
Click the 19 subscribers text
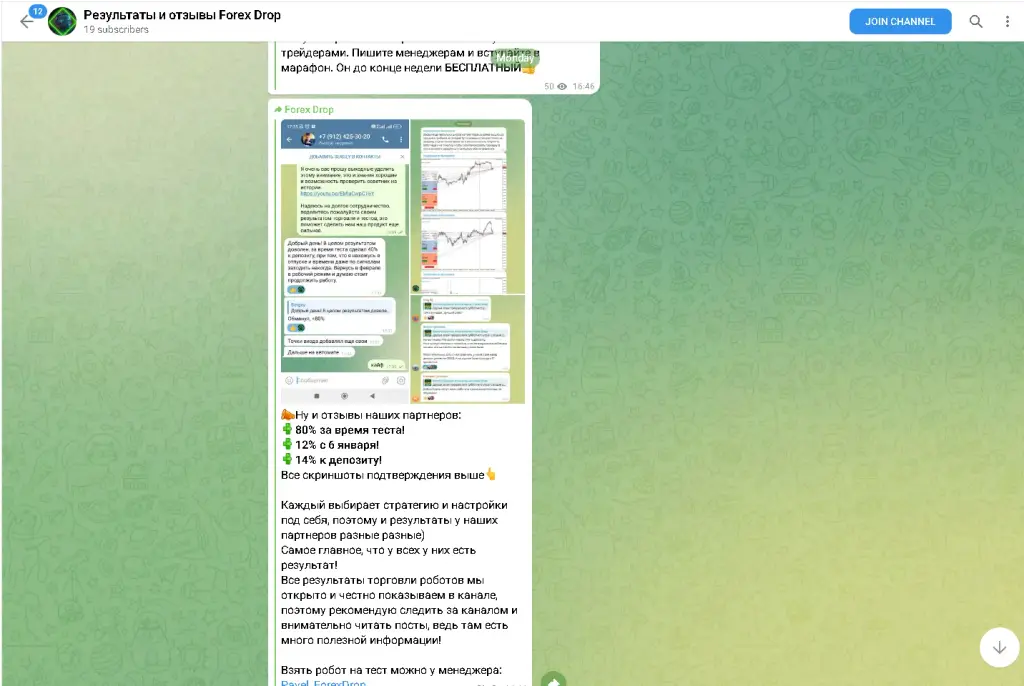(116, 29)
